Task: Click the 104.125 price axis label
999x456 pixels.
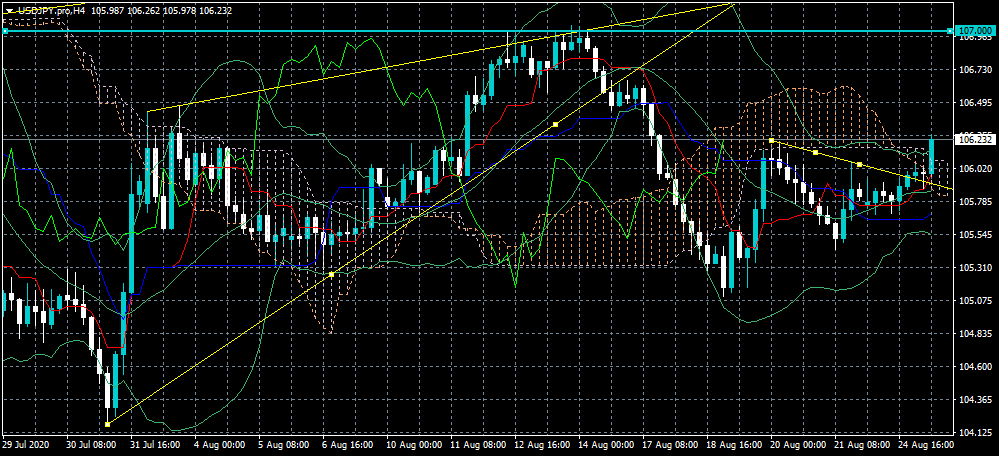Action: tap(974, 433)
